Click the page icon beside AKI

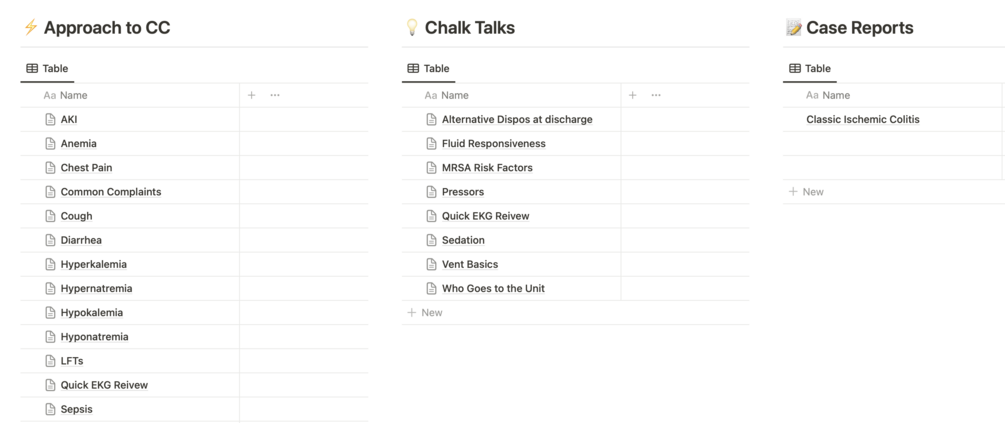coord(50,119)
